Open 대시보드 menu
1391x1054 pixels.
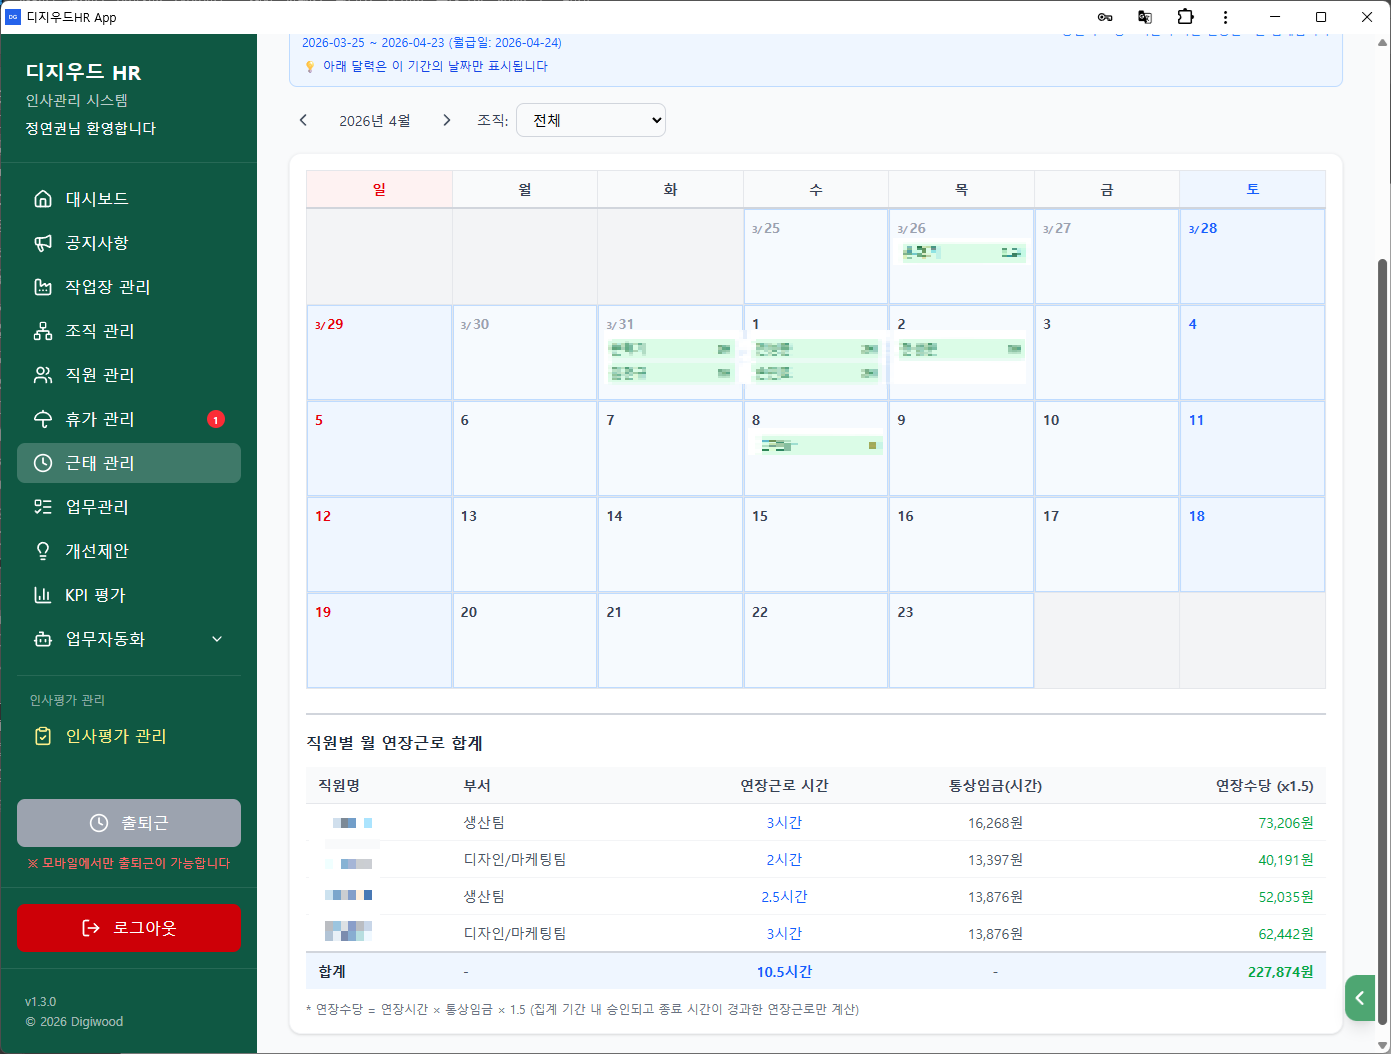[x=129, y=199]
